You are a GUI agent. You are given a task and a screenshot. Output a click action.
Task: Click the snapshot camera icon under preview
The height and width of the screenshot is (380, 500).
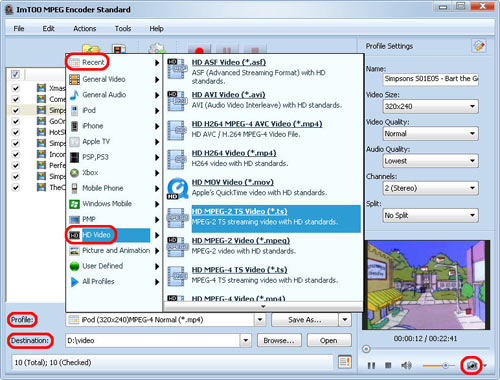coord(471,366)
